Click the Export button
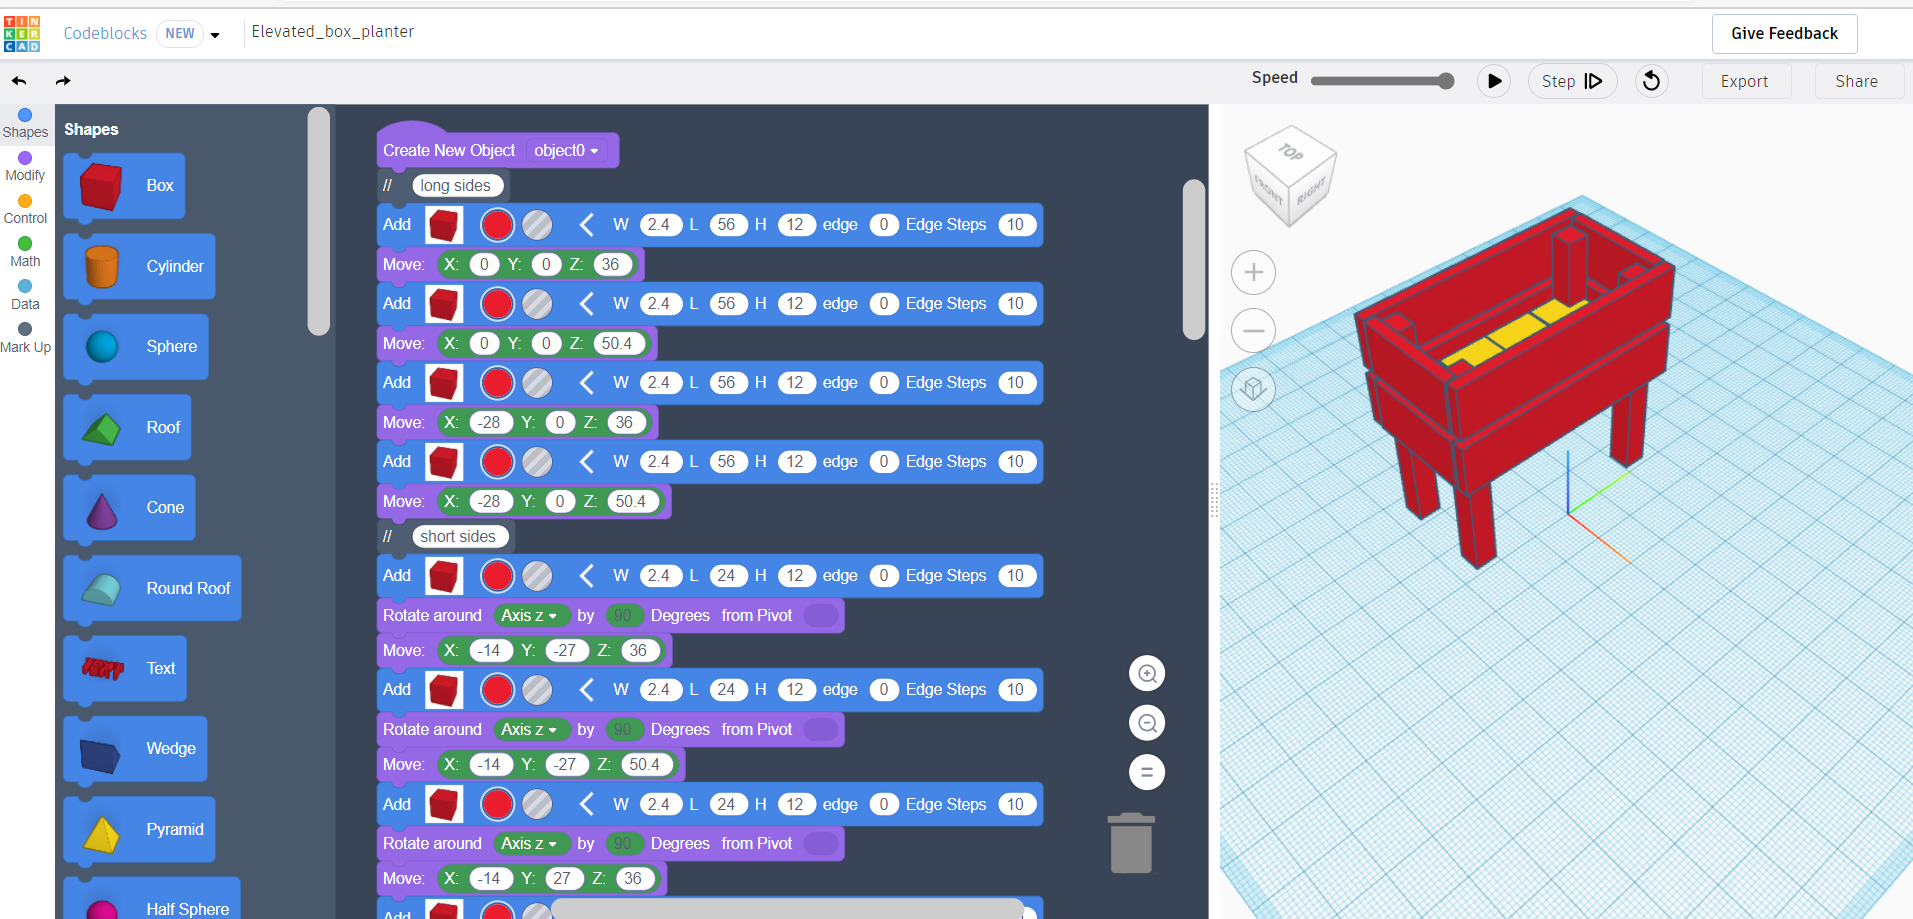 coord(1744,81)
